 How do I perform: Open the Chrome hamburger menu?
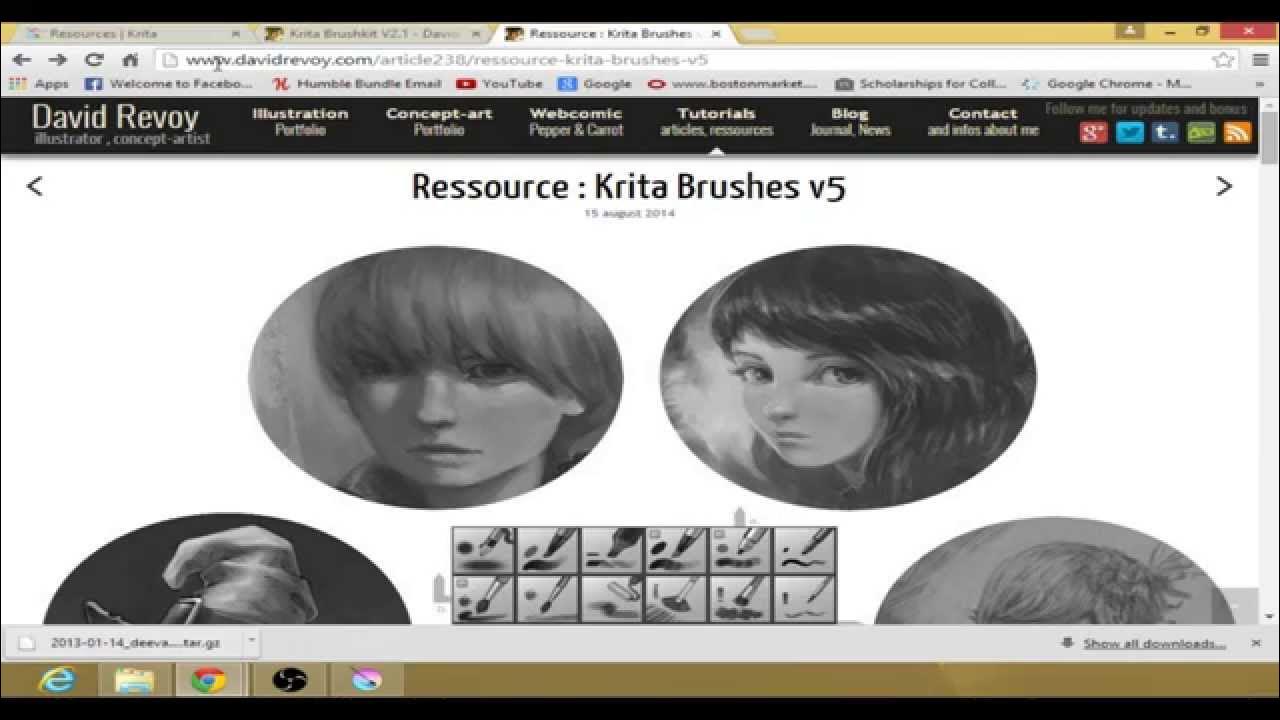(x=1260, y=60)
